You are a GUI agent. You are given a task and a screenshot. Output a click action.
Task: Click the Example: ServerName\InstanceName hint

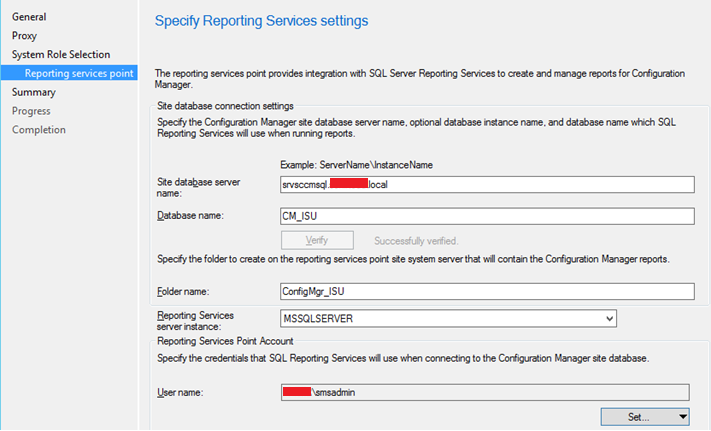356,165
